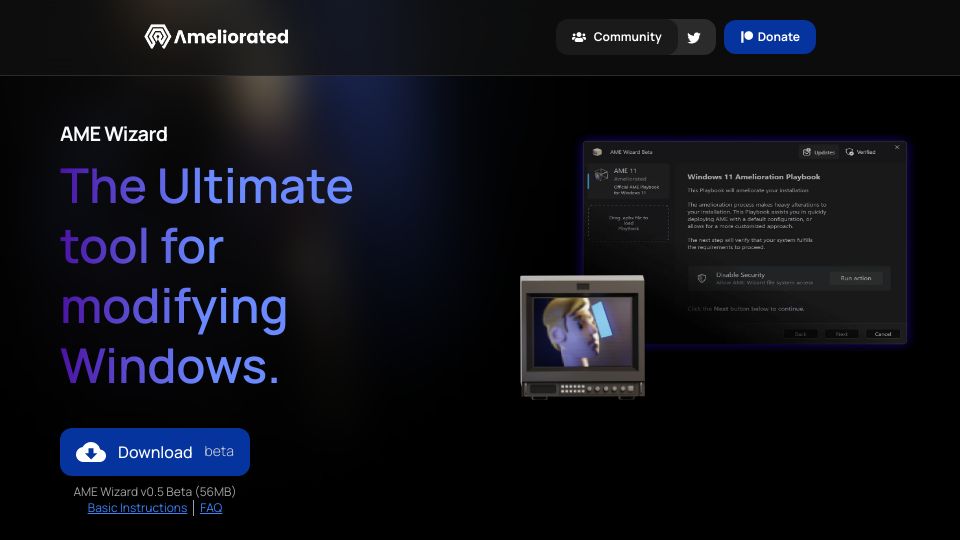This screenshot has height=540, width=960.
Task: Click the AME Wizard window screenshot
Action: (x=744, y=242)
